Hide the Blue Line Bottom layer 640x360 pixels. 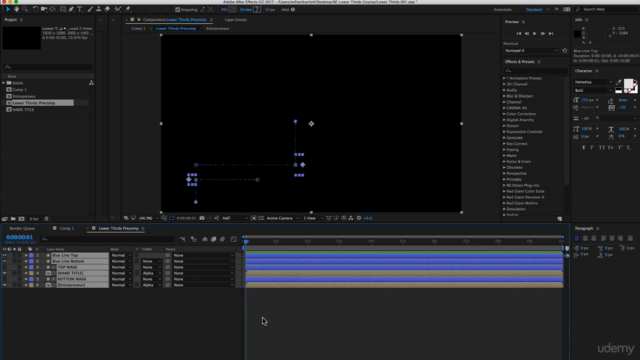pos(4,261)
